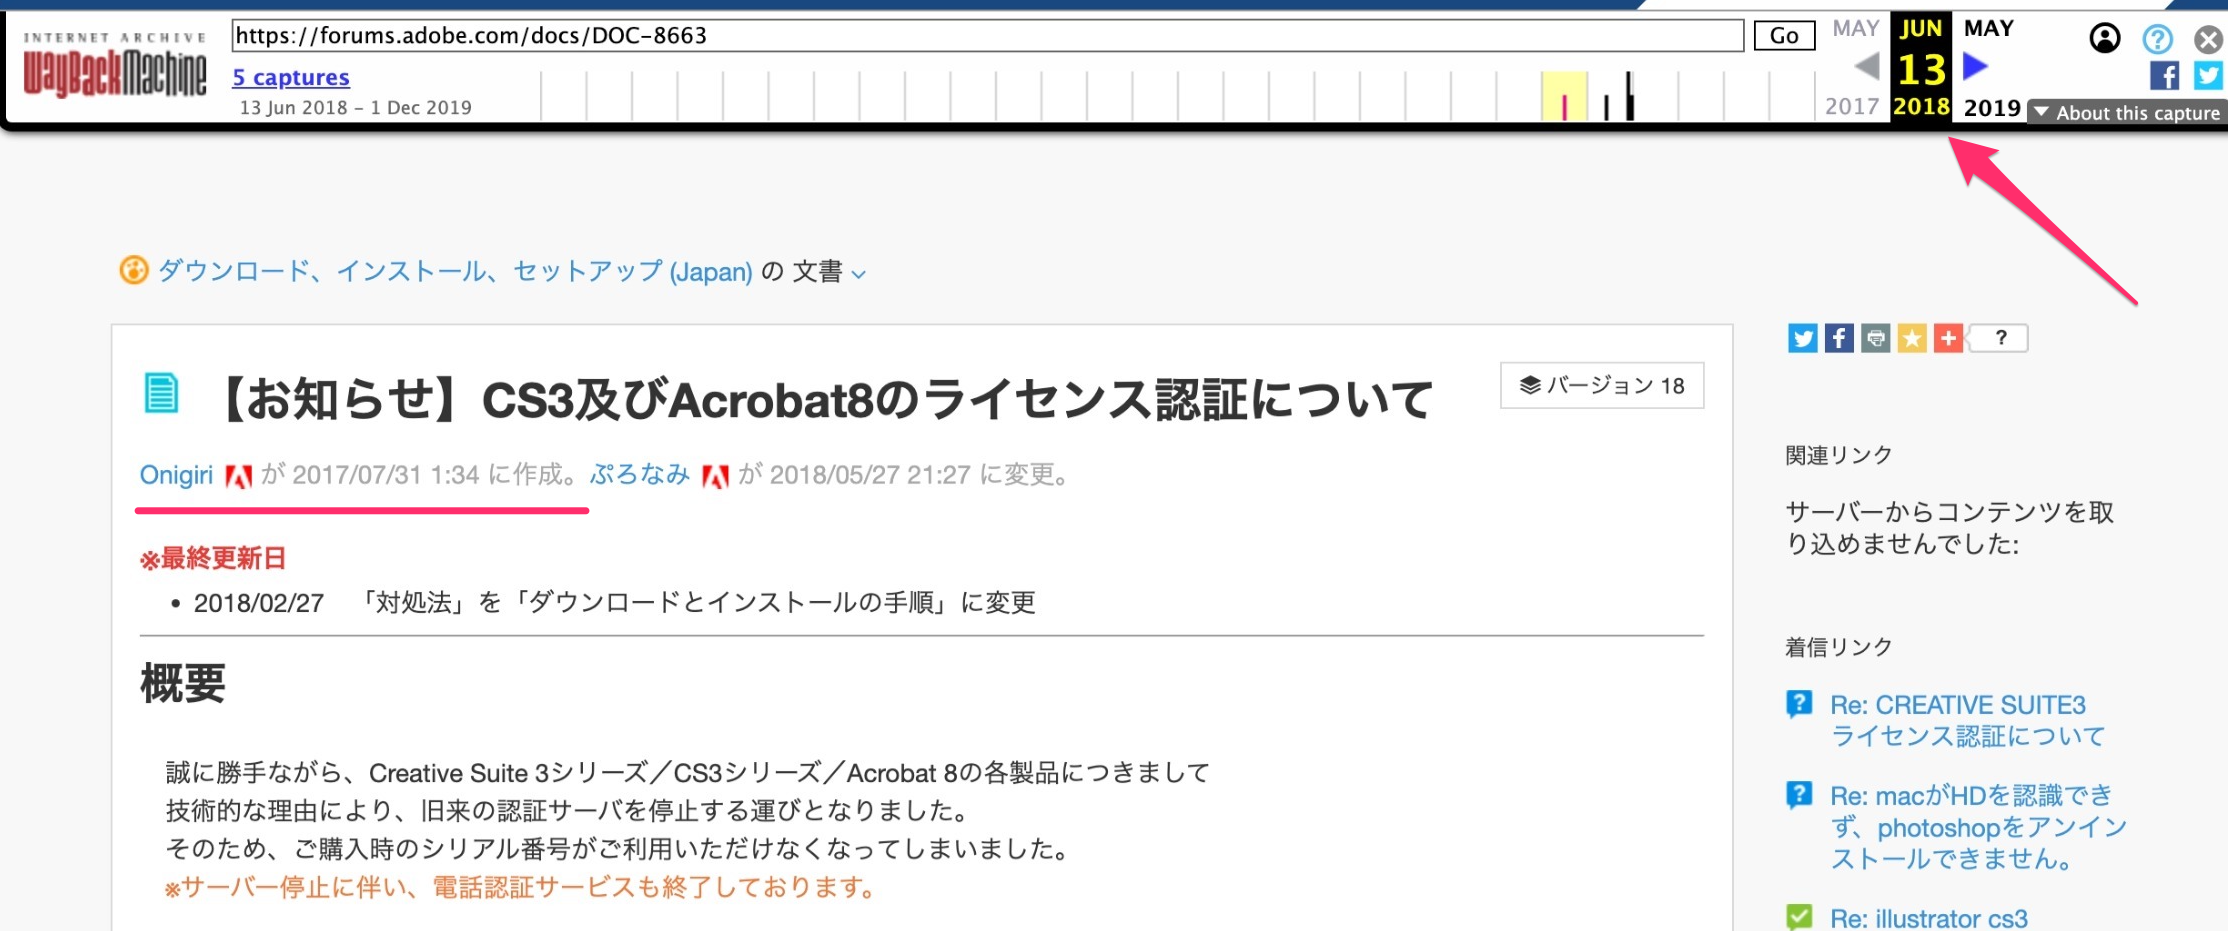Click the 関連リンク sidebar heading

point(1838,456)
